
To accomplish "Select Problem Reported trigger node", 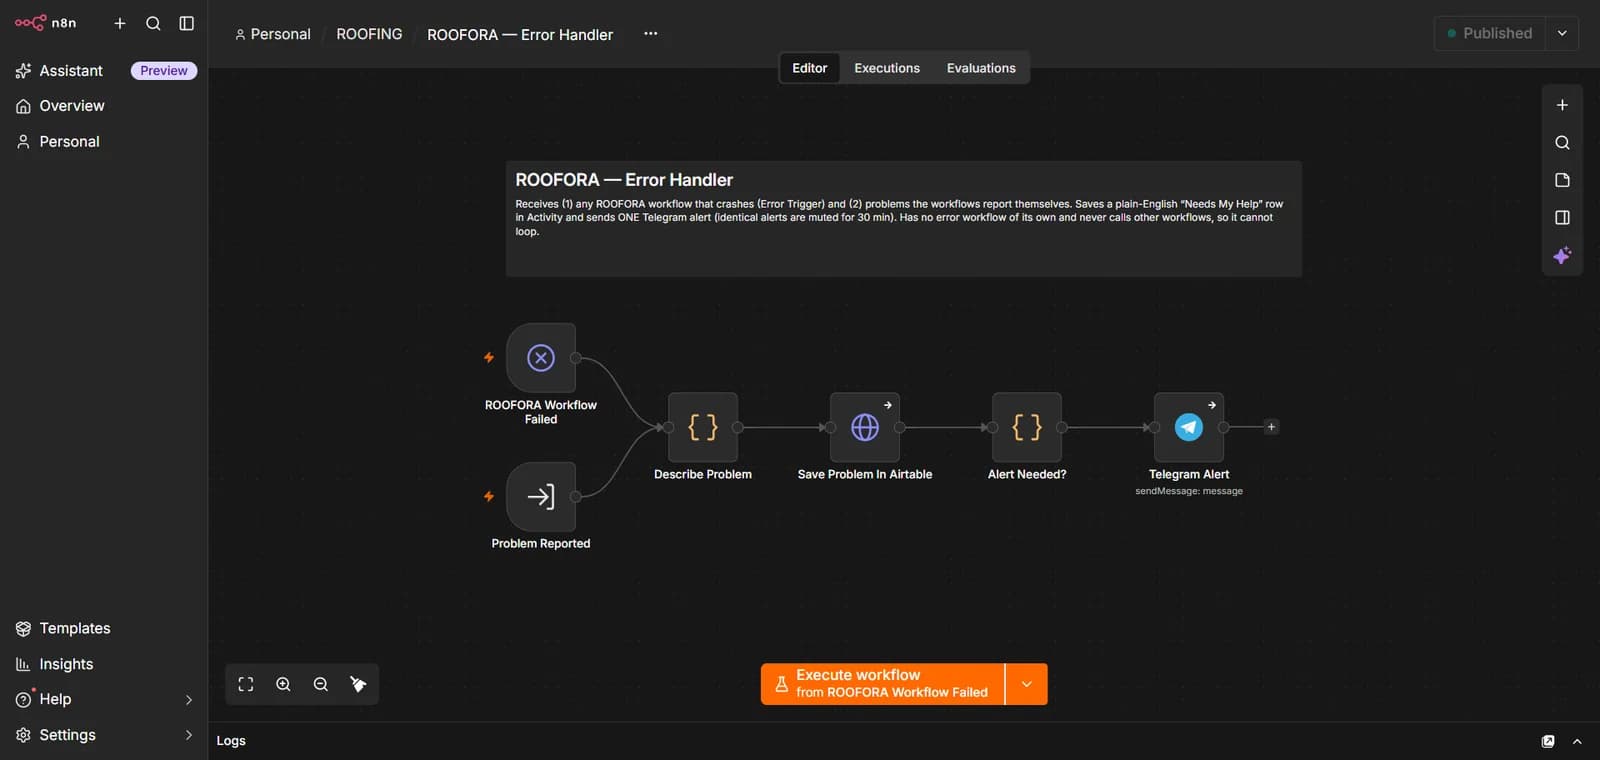I will (541, 497).
